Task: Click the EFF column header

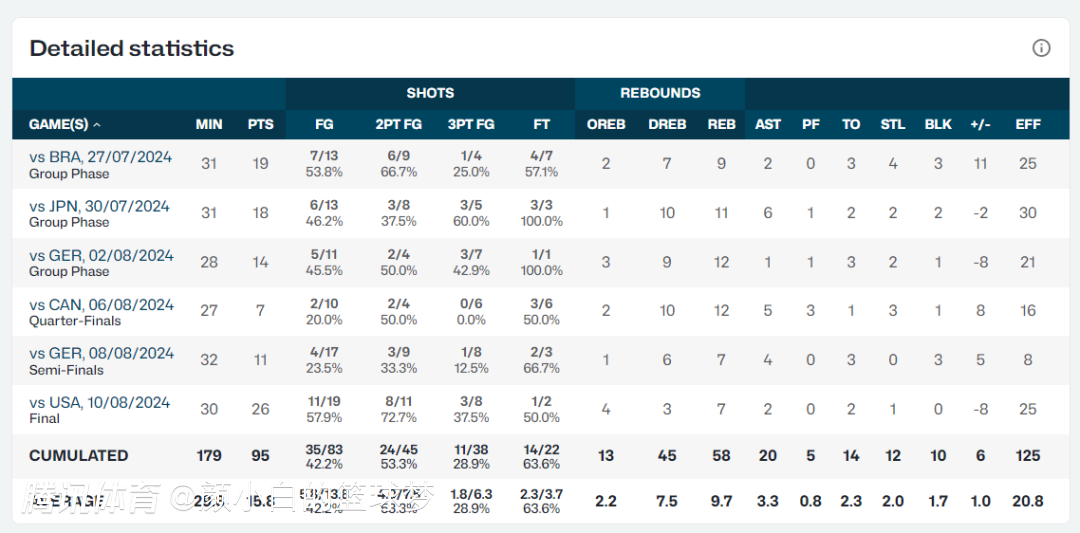Action: coord(1028,125)
